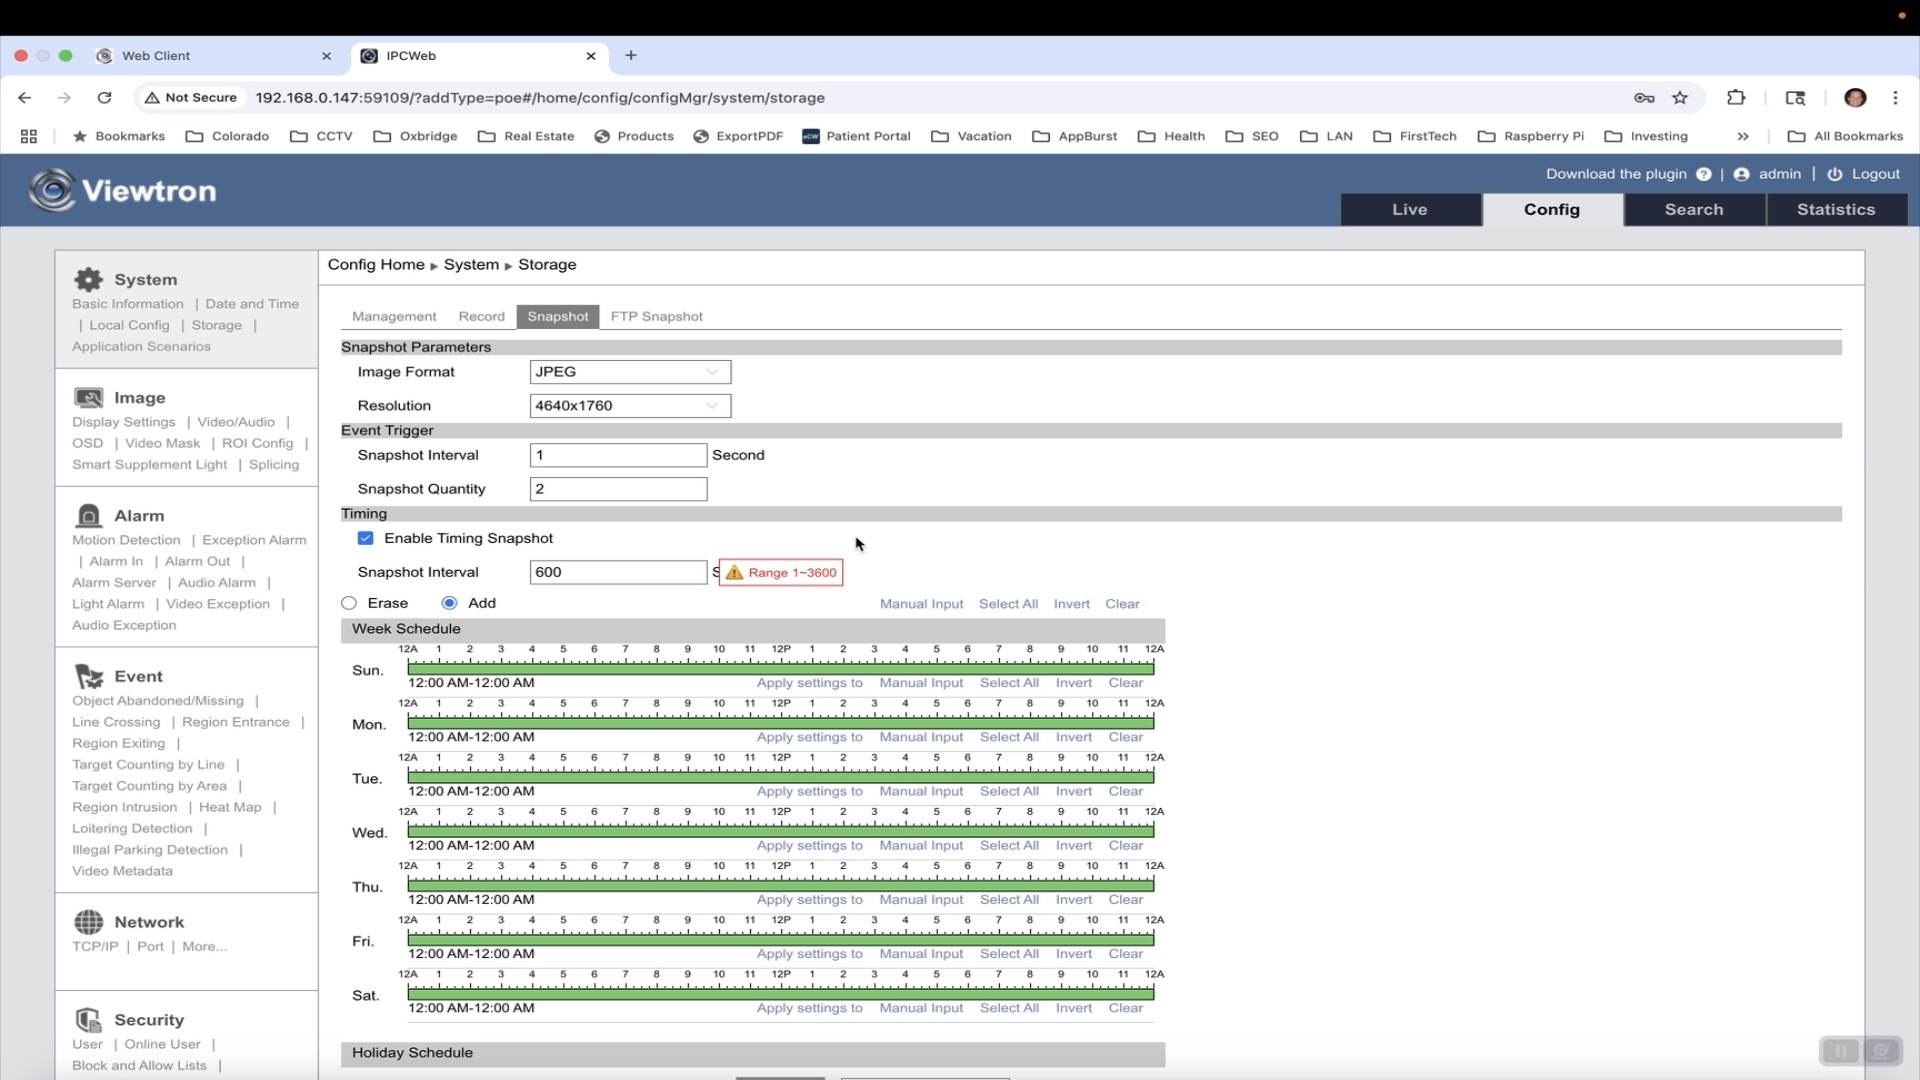1920x1080 pixels.
Task: Open the Resolution dropdown
Action: pyautogui.click(x=630, y=406)
